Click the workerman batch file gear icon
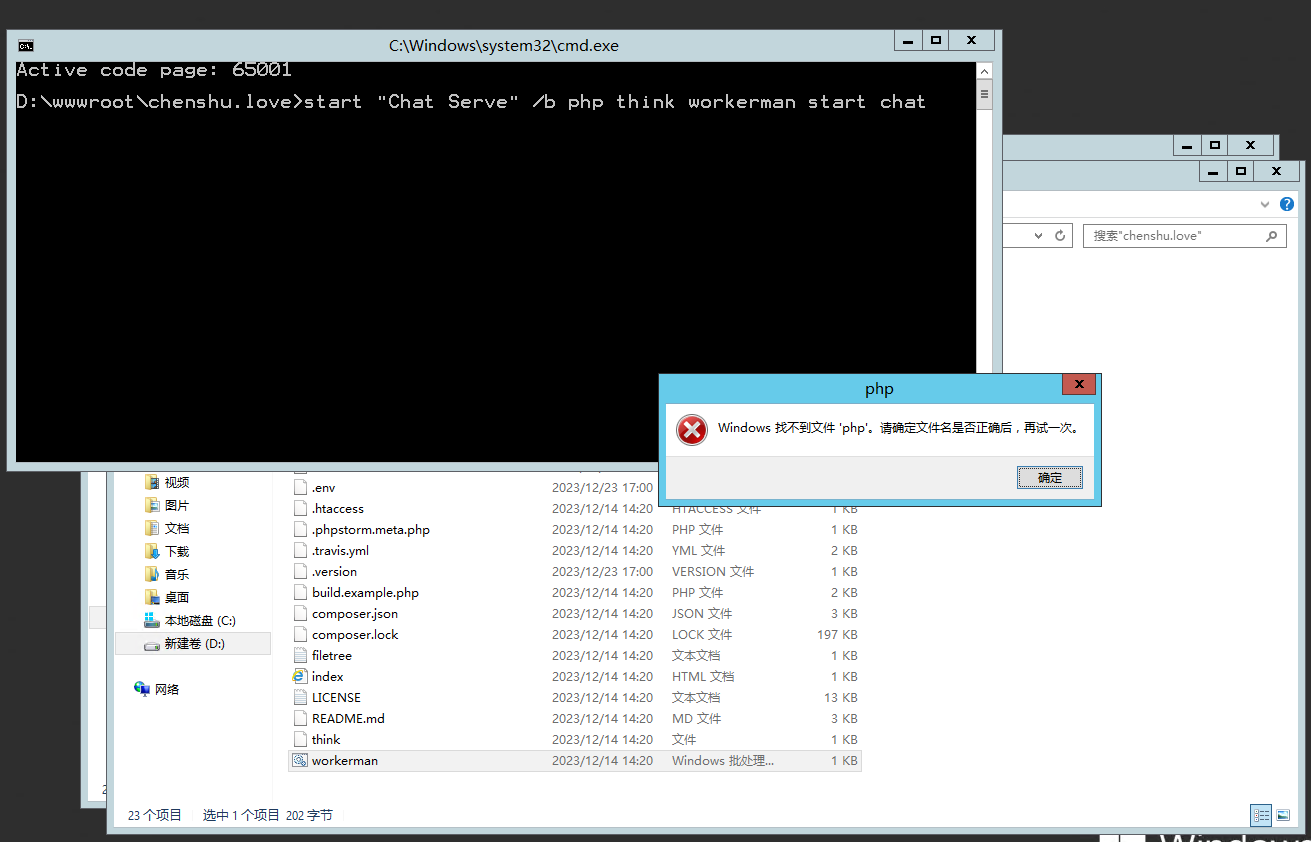Viewport: 1311px width, 842px height. click(300, 761)
